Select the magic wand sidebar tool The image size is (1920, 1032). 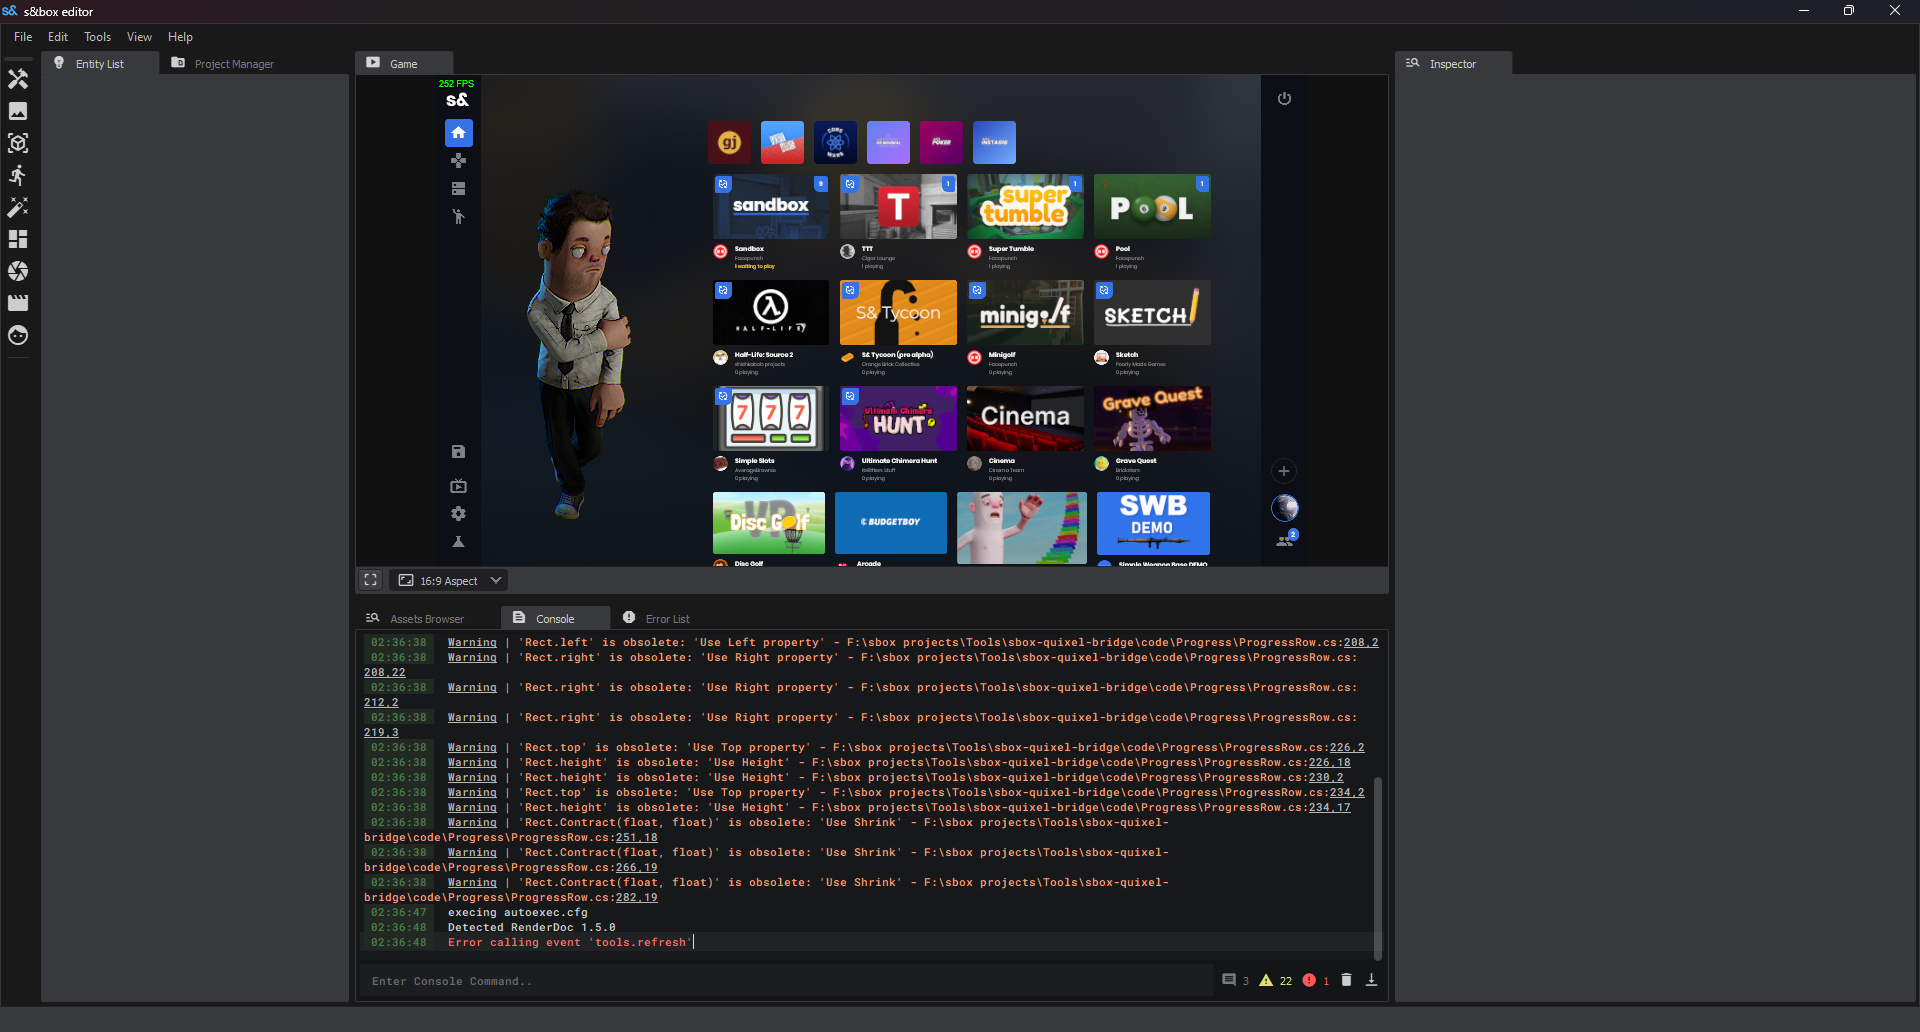(18, 207)
